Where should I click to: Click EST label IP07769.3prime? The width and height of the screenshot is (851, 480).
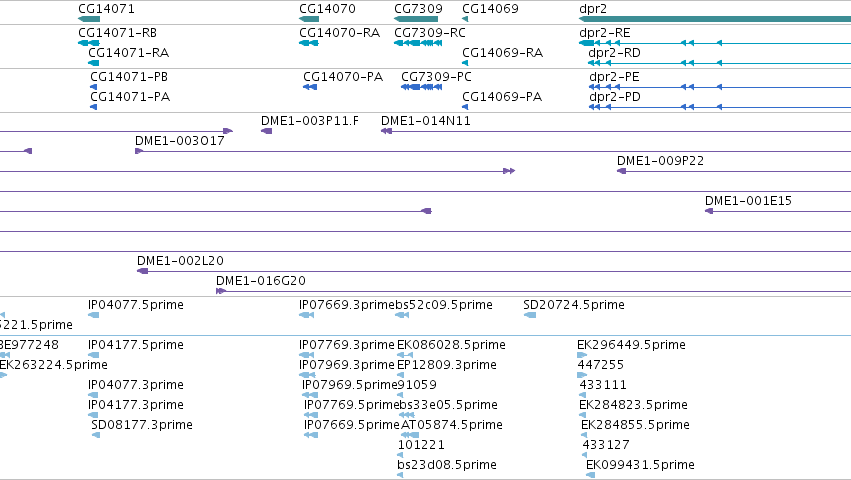tap(347, 345)
